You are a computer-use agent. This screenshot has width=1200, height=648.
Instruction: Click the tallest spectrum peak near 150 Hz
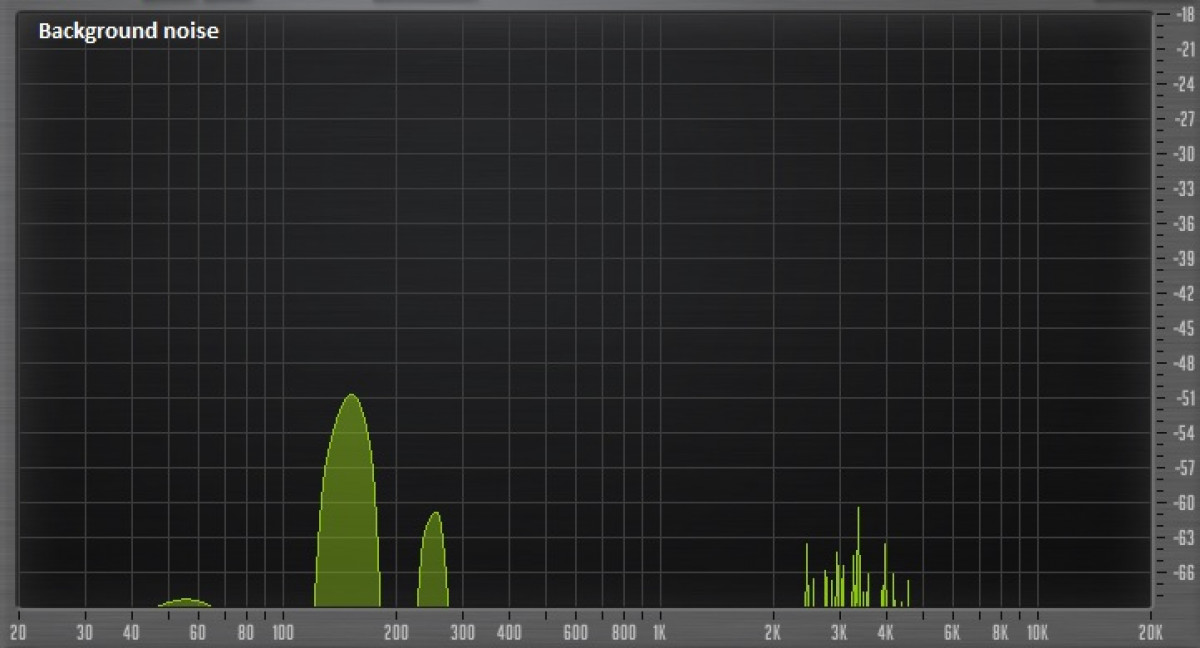(350, 500)
